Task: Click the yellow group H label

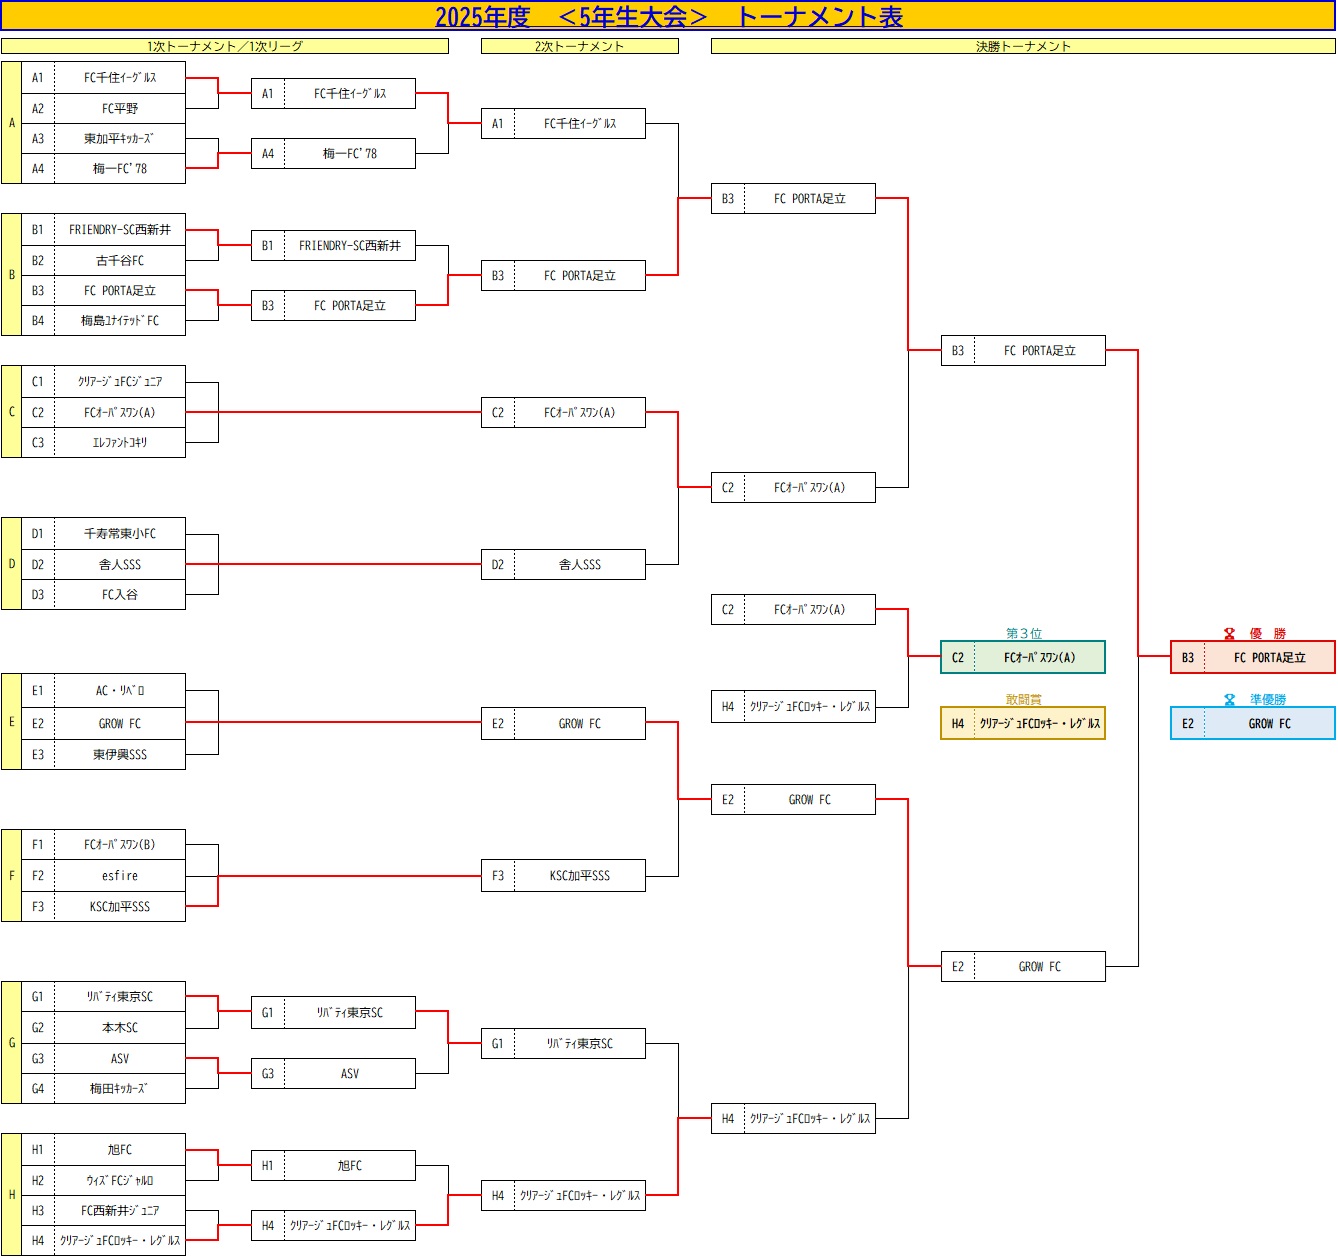Action: (x=12, y=1194)
